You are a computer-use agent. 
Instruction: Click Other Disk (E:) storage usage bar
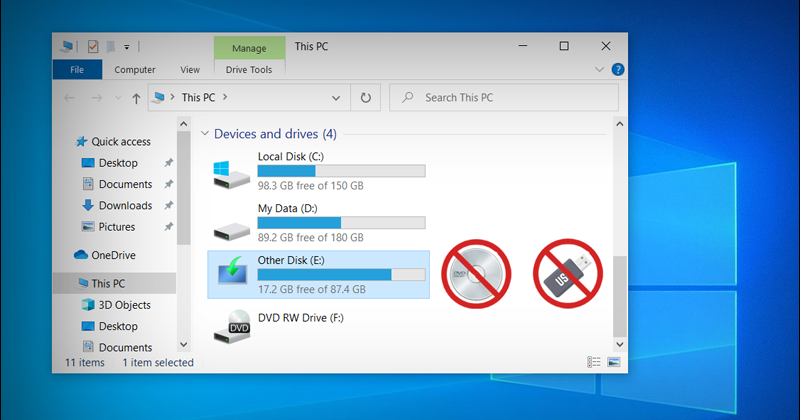pyautogui.click(x=341, y=275)
